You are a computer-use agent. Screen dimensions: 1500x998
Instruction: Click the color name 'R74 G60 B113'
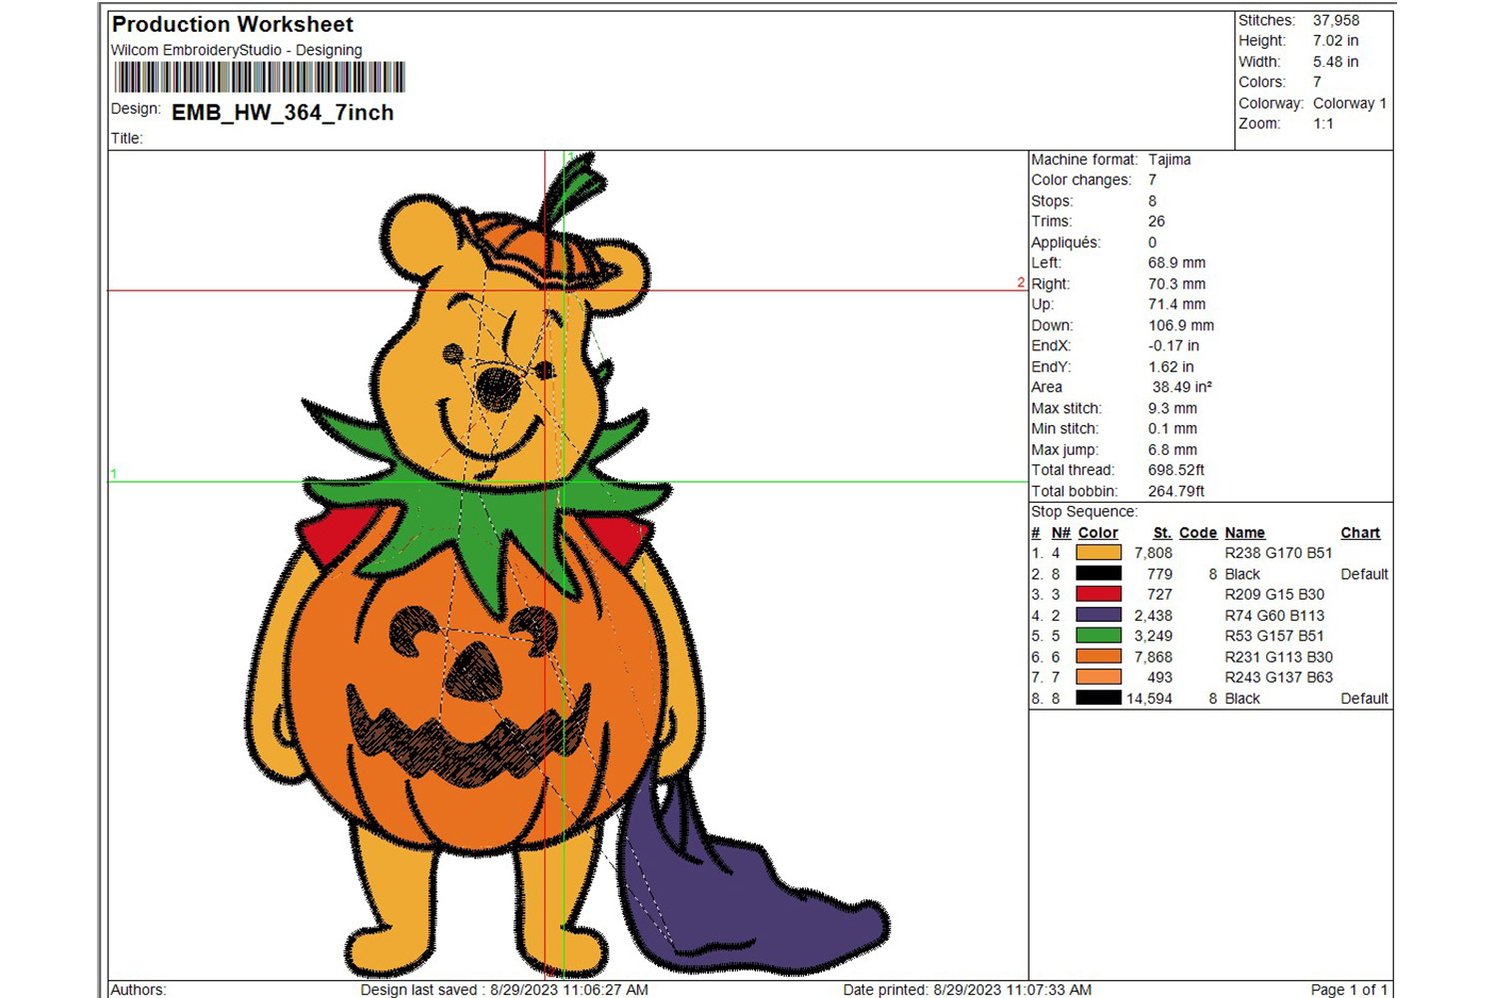[x=1275, y=615]
